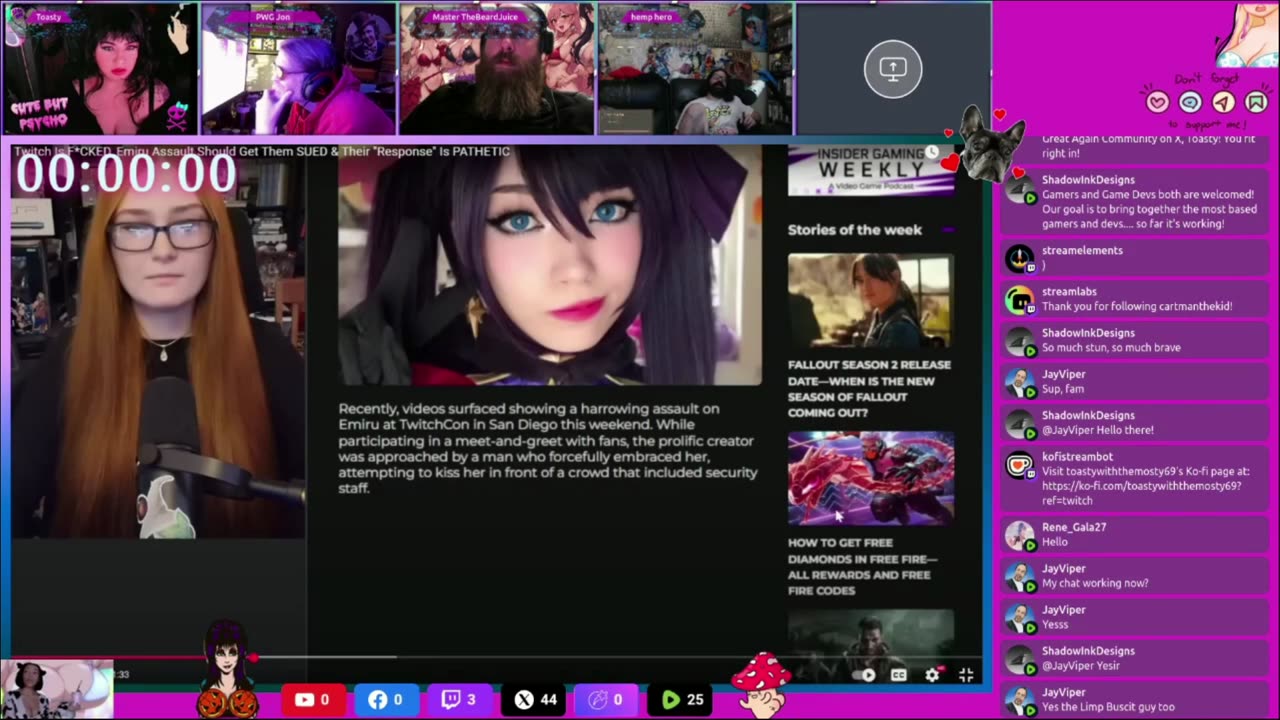
Task: Click the Twitch viewer count badge
Action: [x=458, y=700]
